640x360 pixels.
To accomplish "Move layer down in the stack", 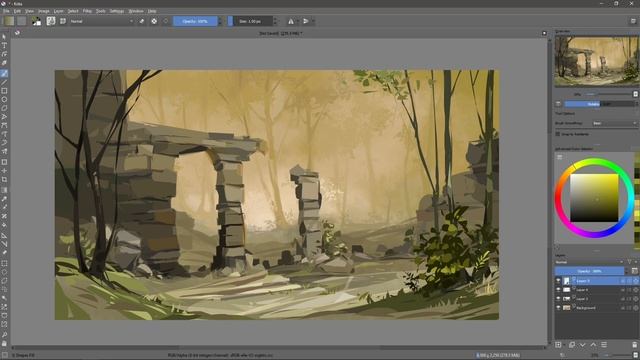I will (582, 345).
